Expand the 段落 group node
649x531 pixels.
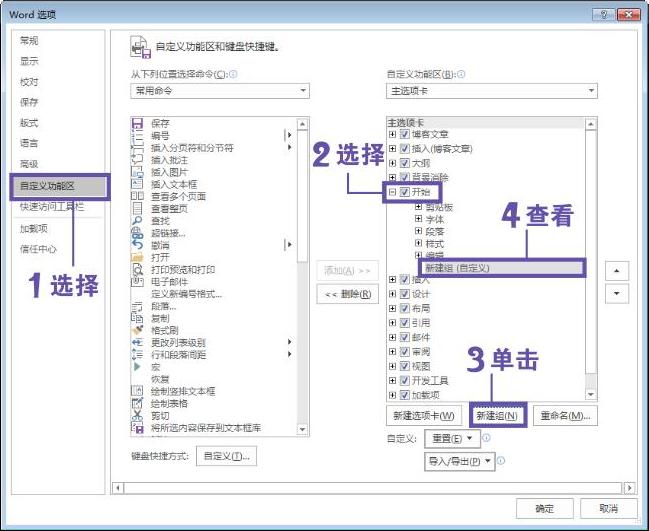(x=418, y=231)
